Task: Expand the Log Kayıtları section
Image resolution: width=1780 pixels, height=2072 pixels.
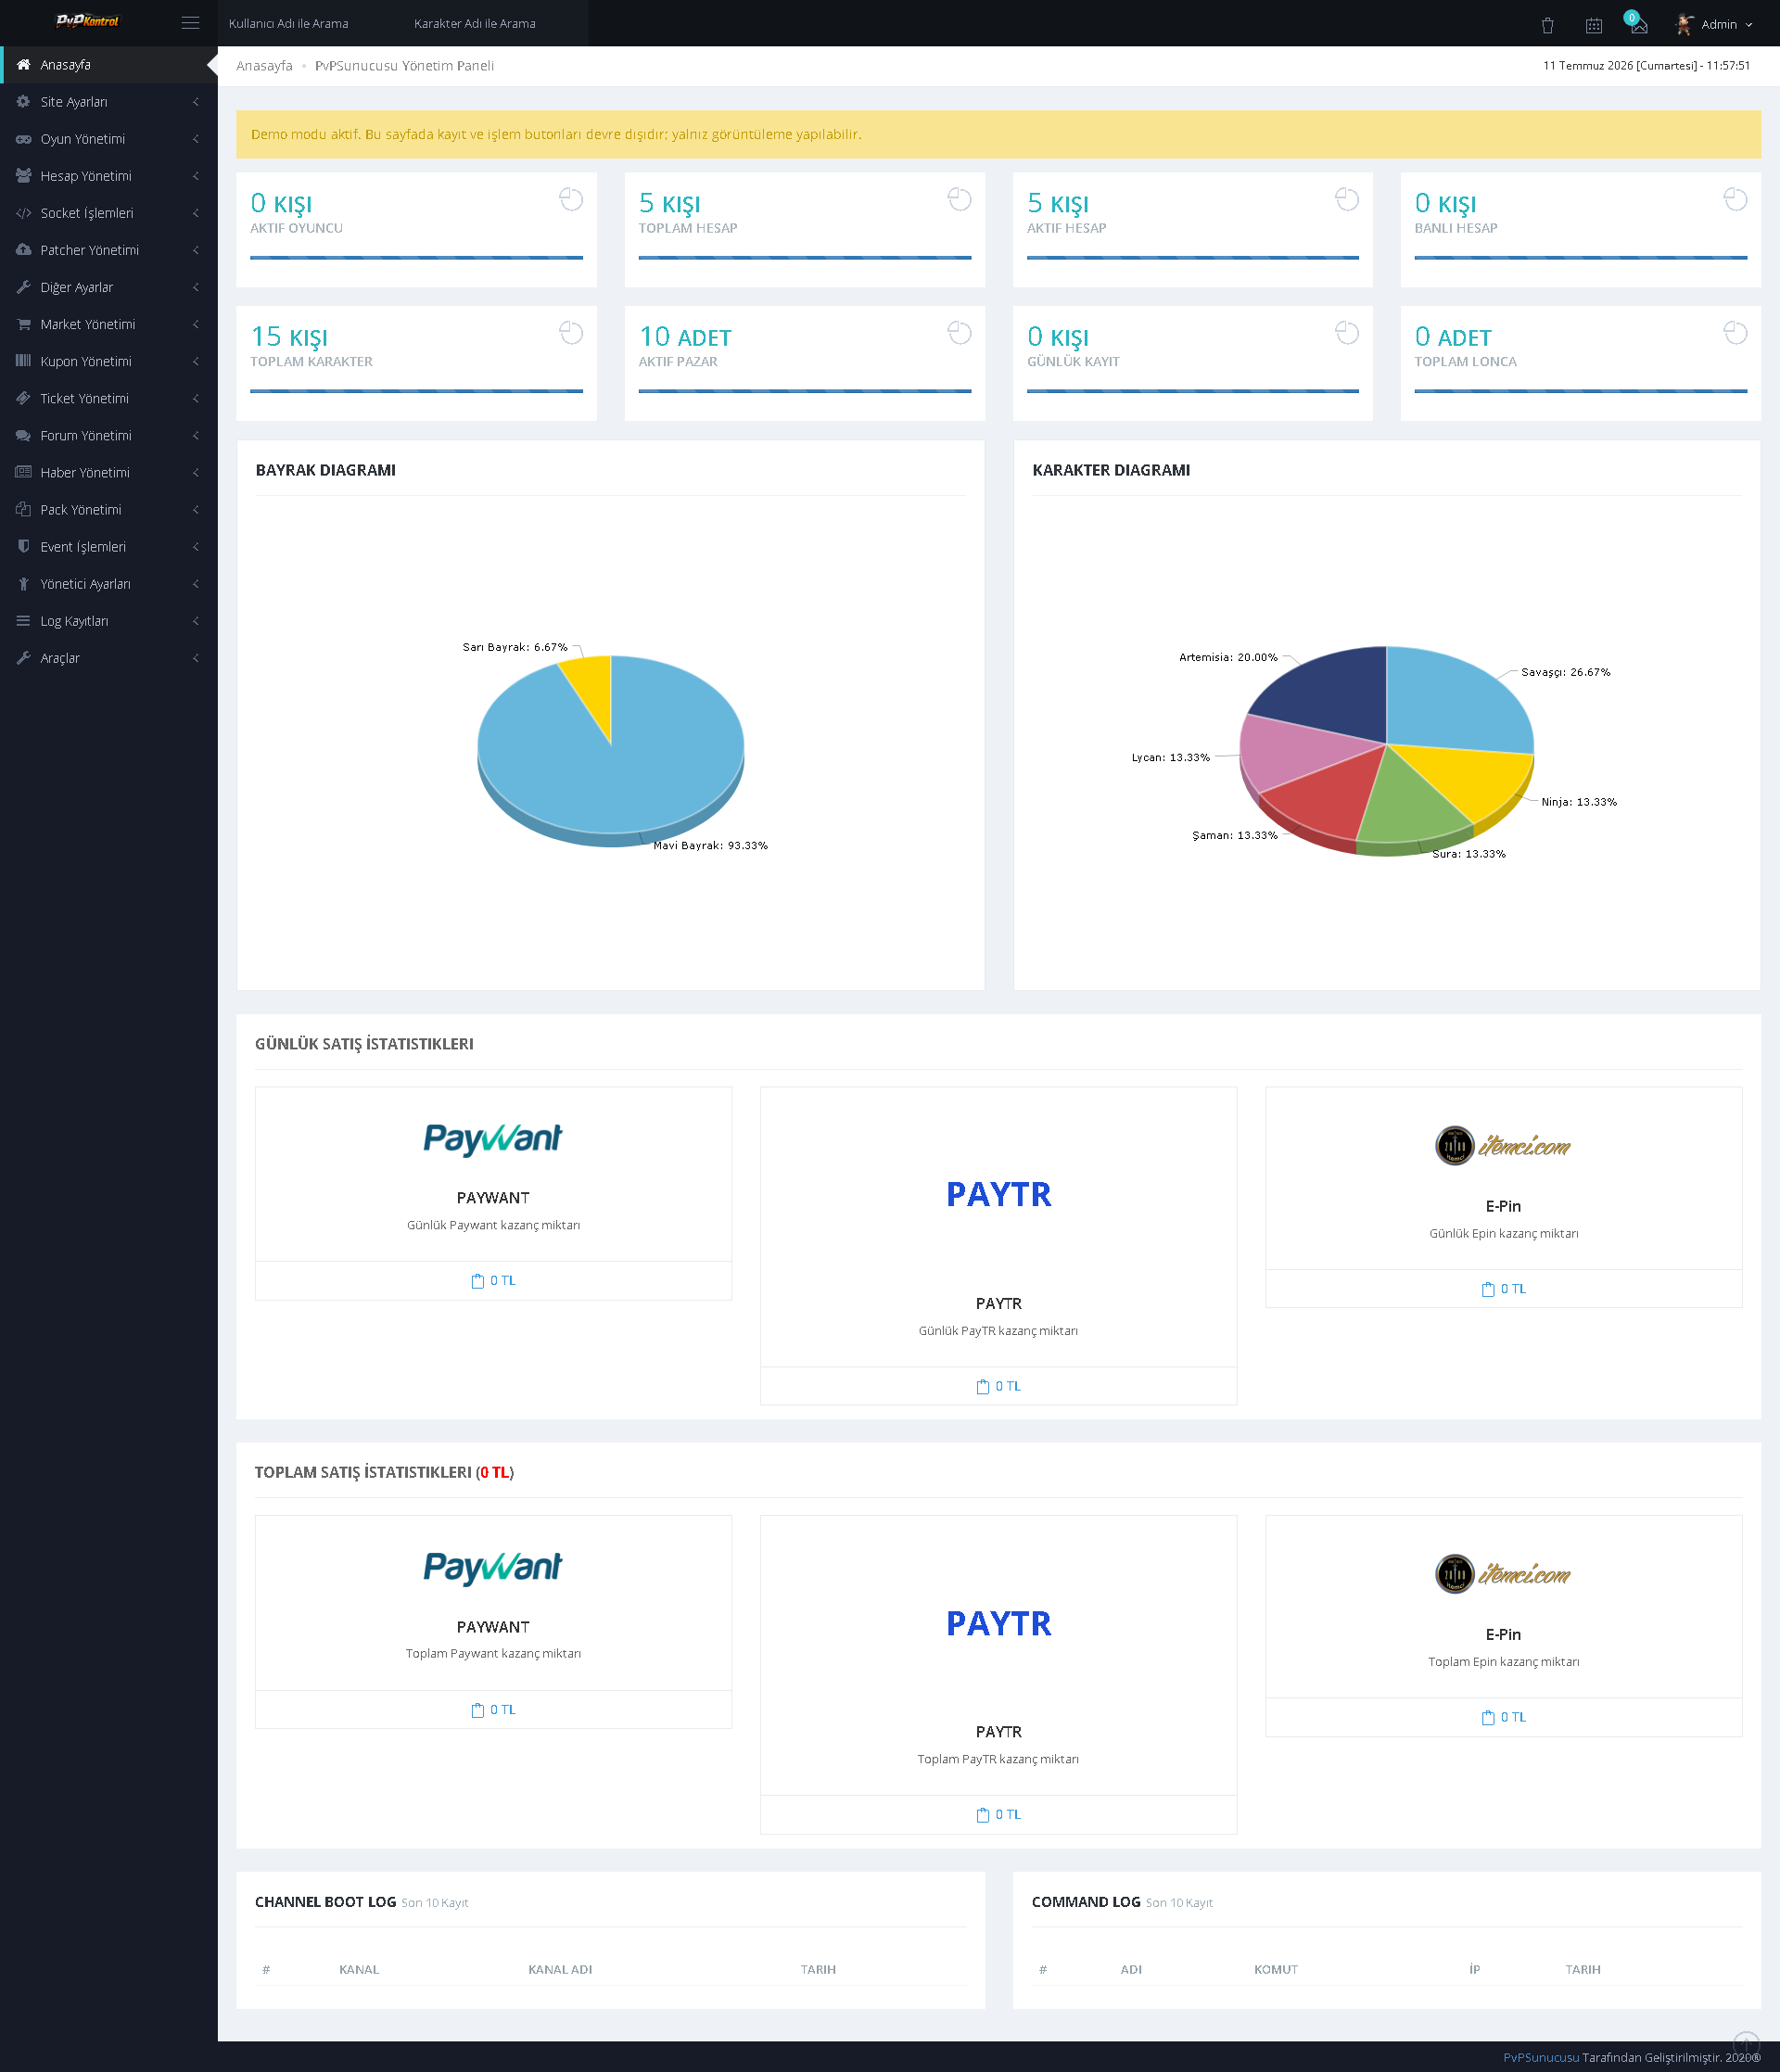Action: 109,621
